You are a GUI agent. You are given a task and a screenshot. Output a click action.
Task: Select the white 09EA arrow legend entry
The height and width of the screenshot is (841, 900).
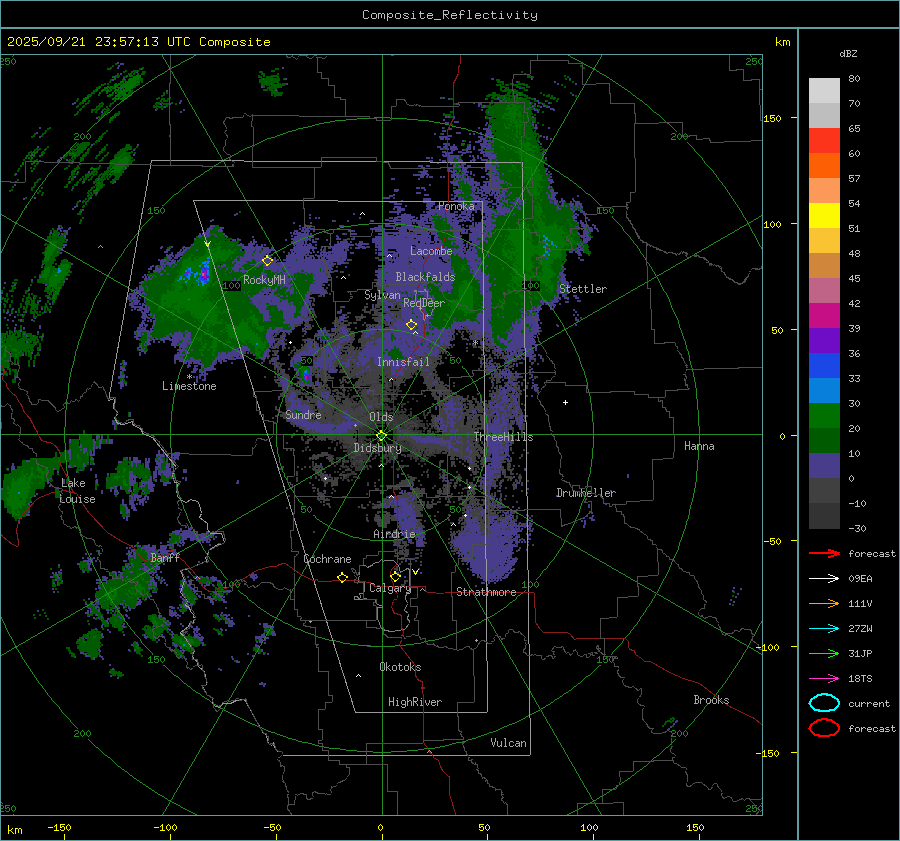(824, 578)
